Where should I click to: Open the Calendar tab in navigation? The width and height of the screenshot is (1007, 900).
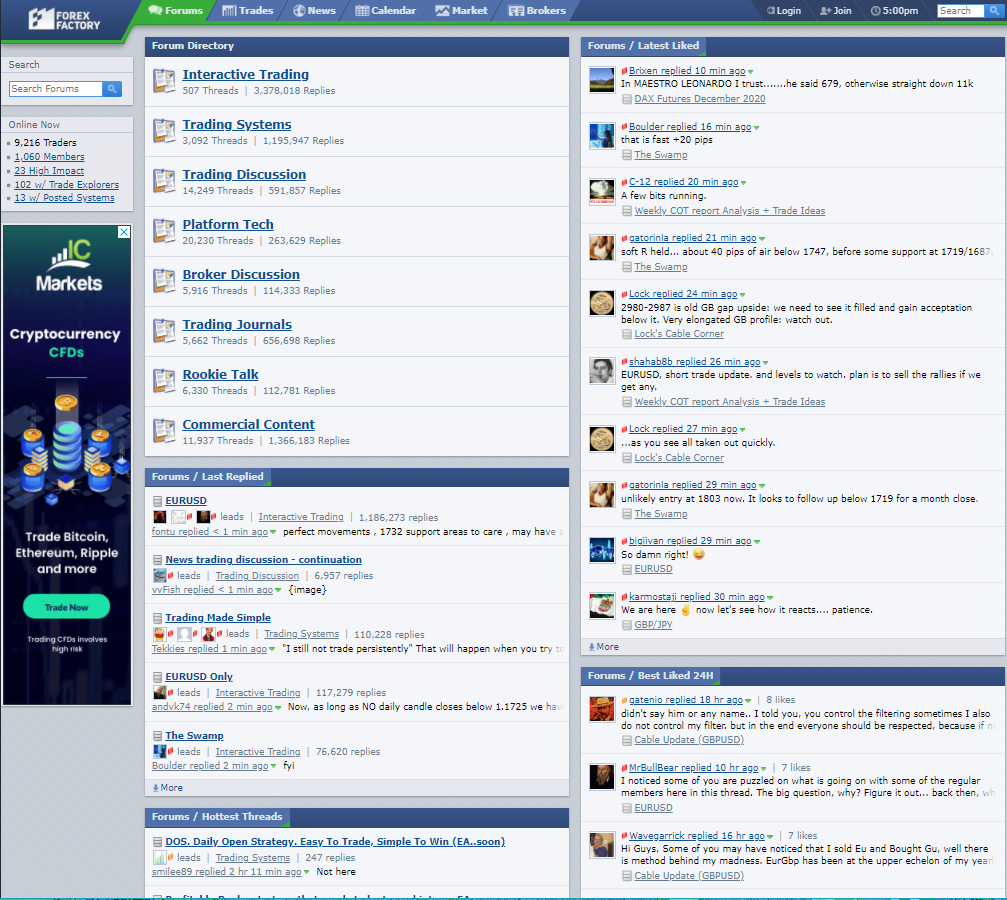pos(385,10)
